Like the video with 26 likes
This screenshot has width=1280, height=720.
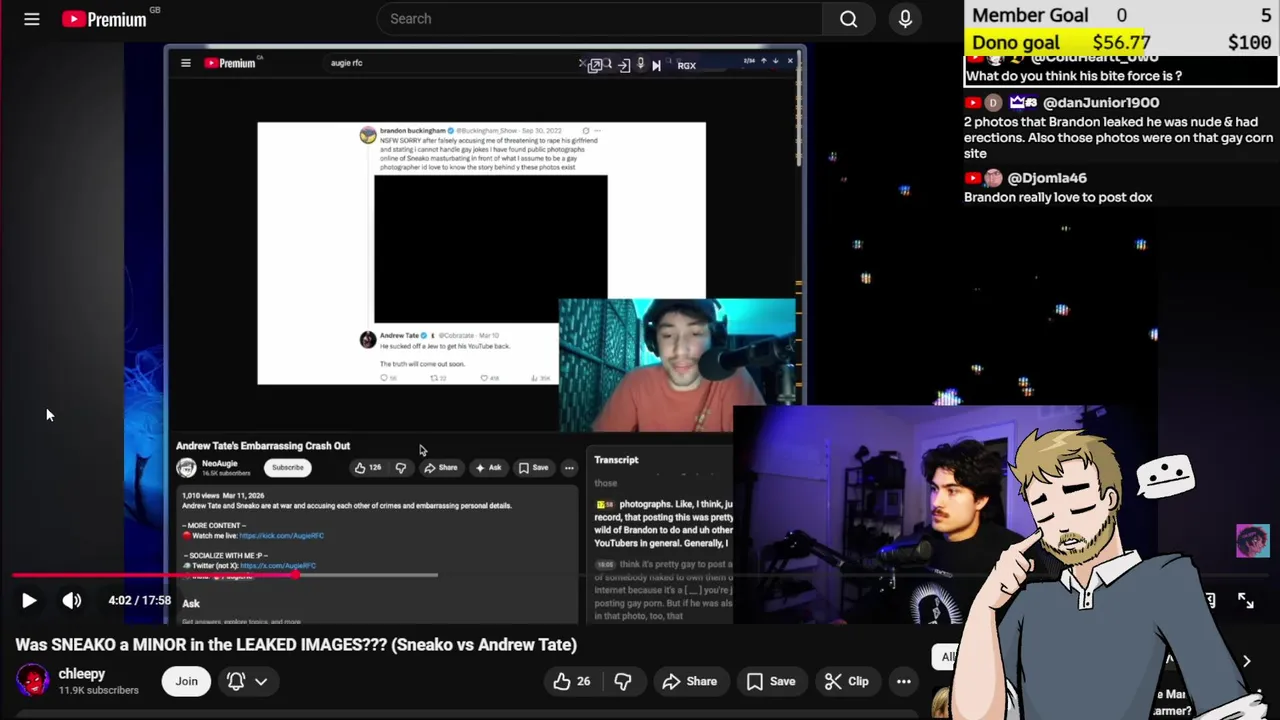(572, 681)
